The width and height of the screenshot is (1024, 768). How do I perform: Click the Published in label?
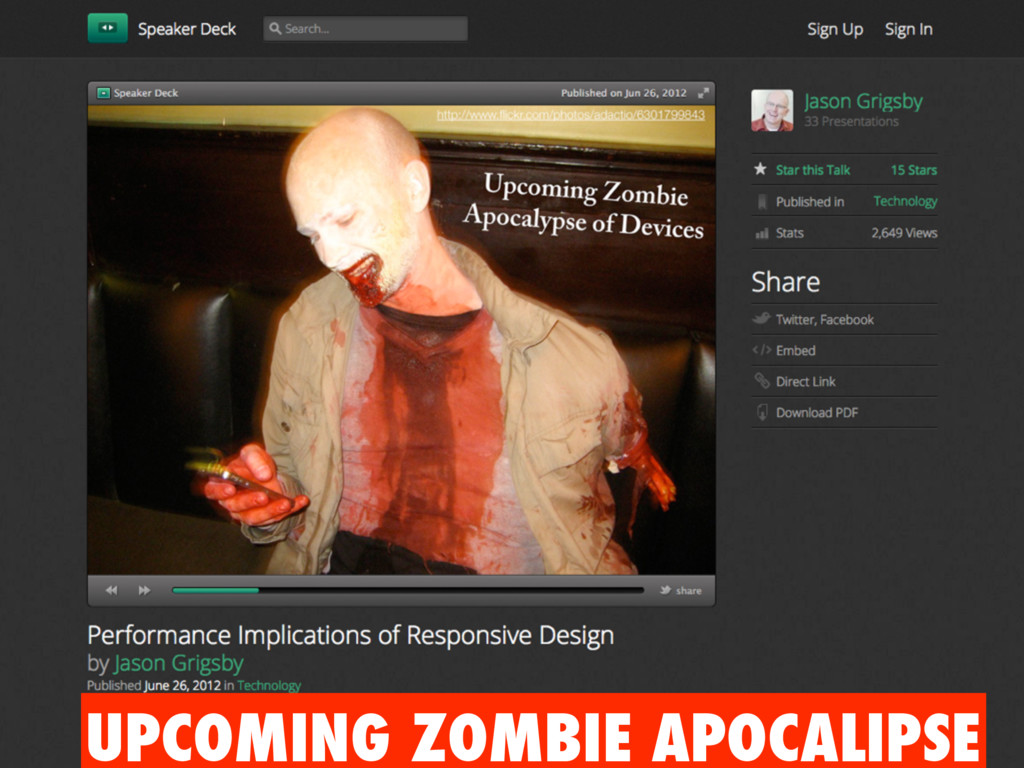coord(810,202)
